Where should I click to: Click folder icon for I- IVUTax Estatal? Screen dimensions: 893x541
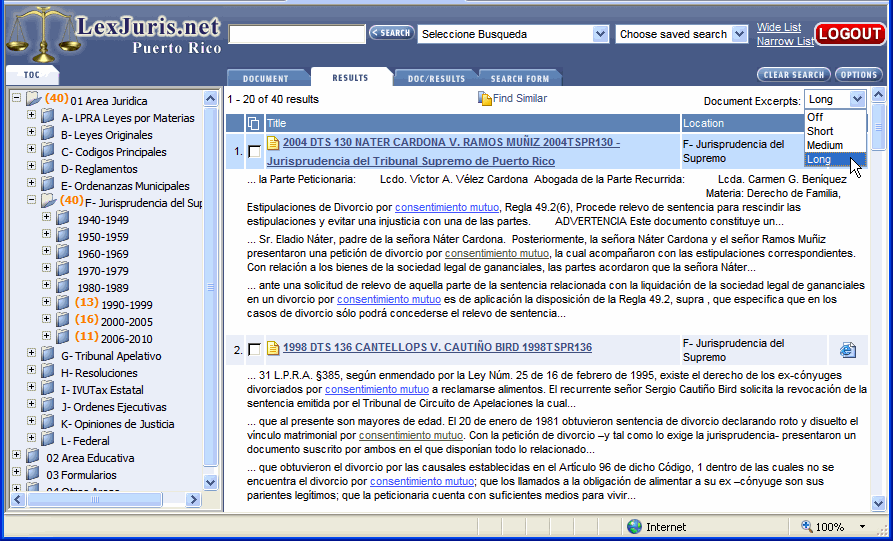[48, 389]
